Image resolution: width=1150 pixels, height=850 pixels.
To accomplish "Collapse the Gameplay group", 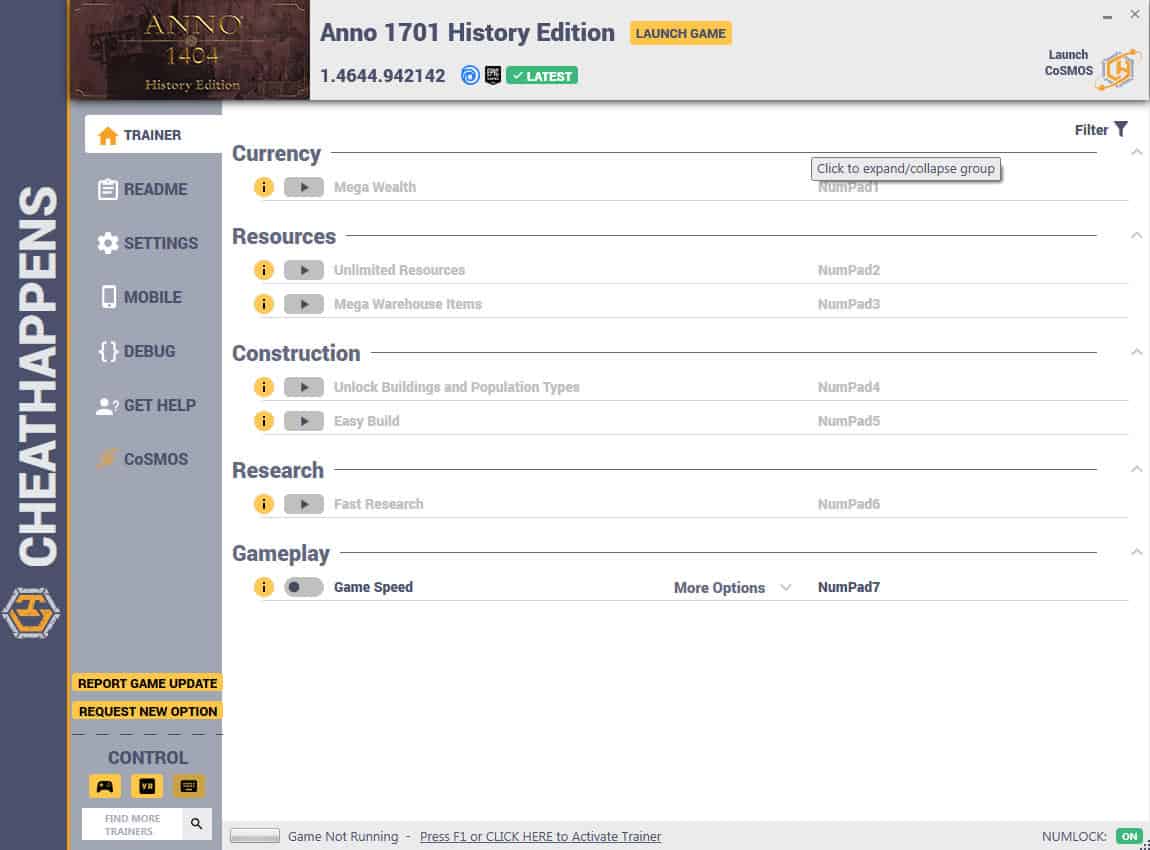I will (1136, 552).
